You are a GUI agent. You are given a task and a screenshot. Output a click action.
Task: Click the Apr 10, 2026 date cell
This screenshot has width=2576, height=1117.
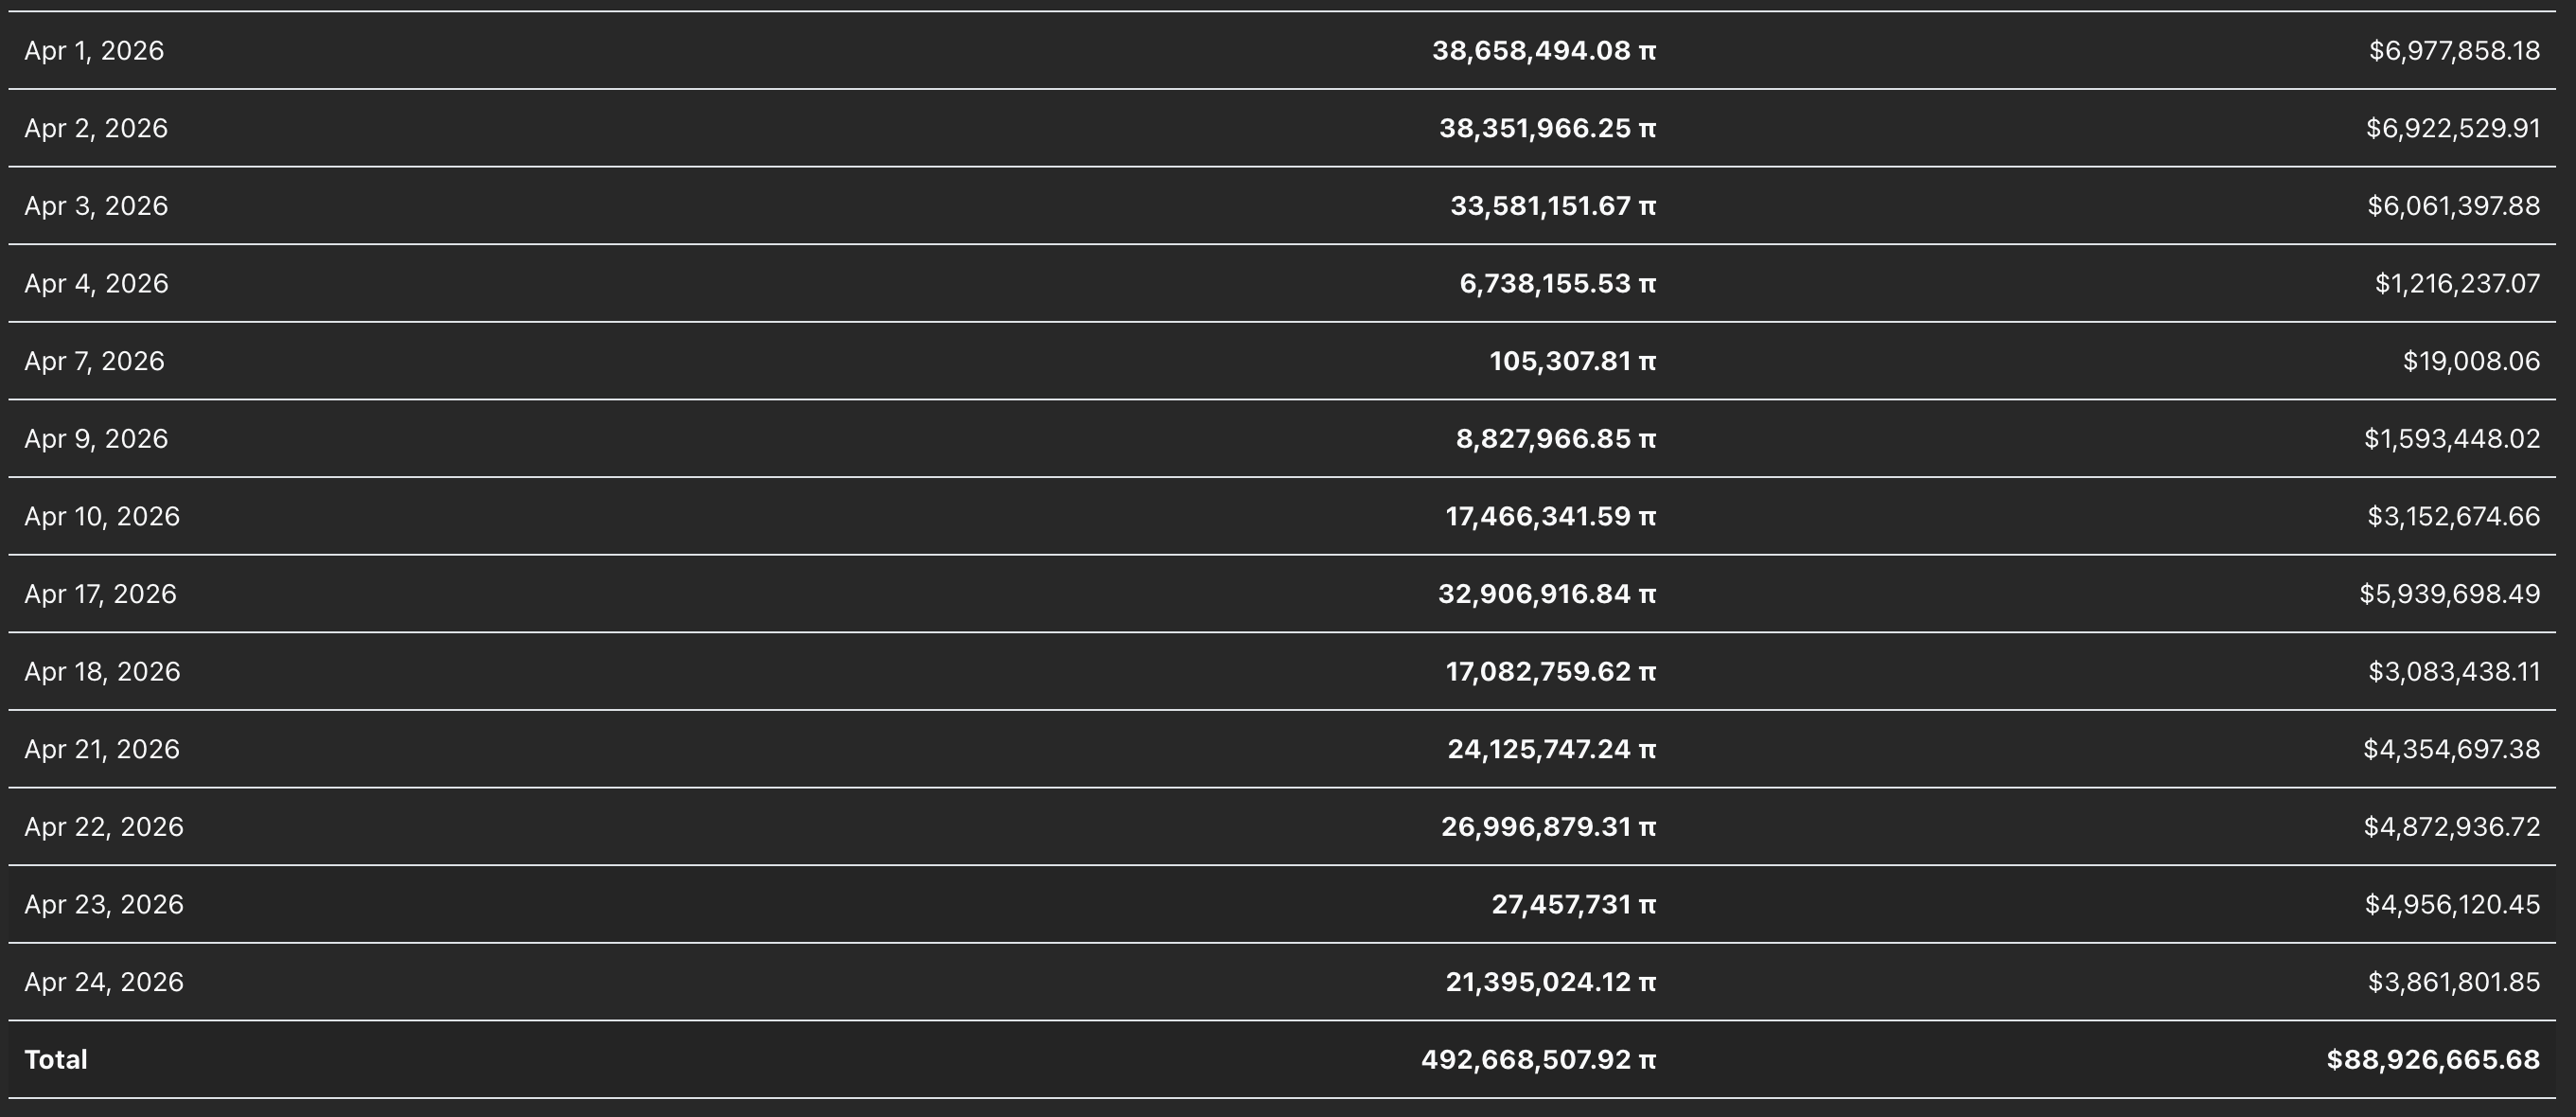[102, 517]
